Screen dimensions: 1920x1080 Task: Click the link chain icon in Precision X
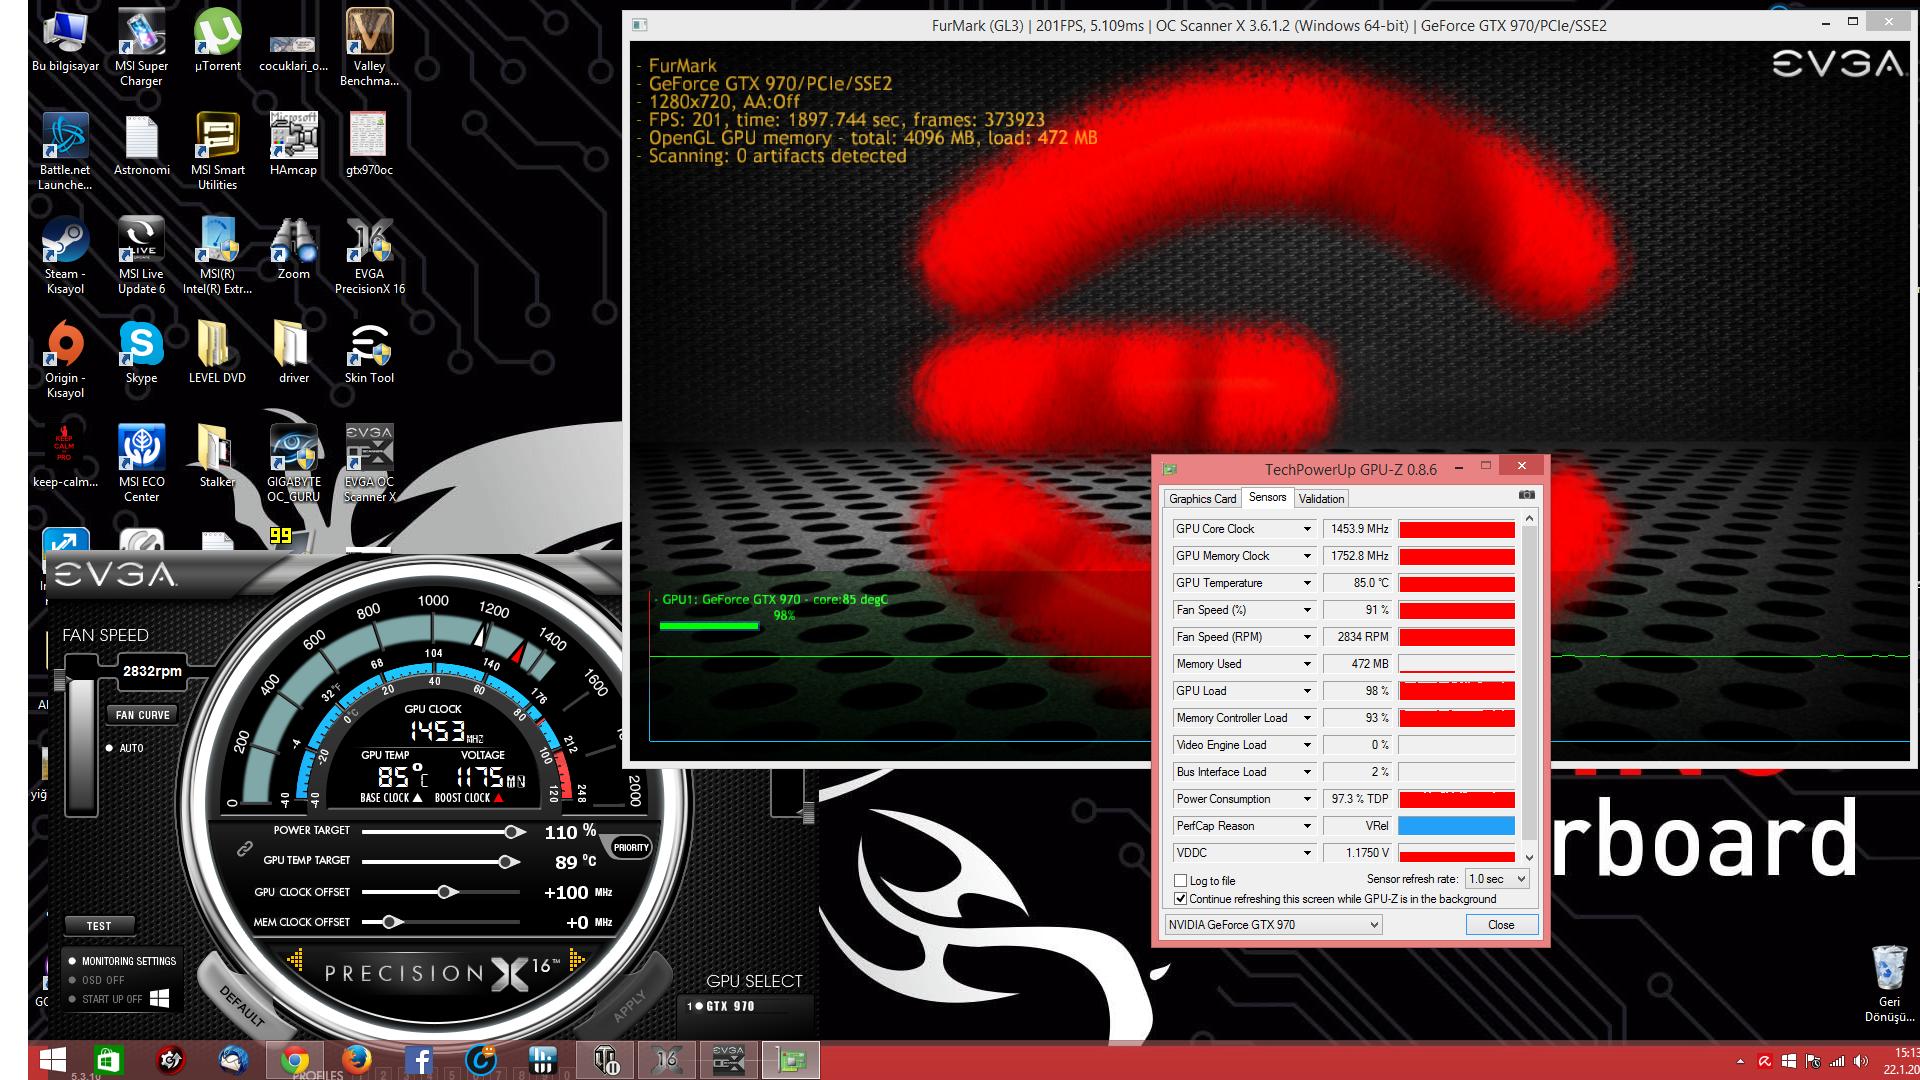(243, 848)
